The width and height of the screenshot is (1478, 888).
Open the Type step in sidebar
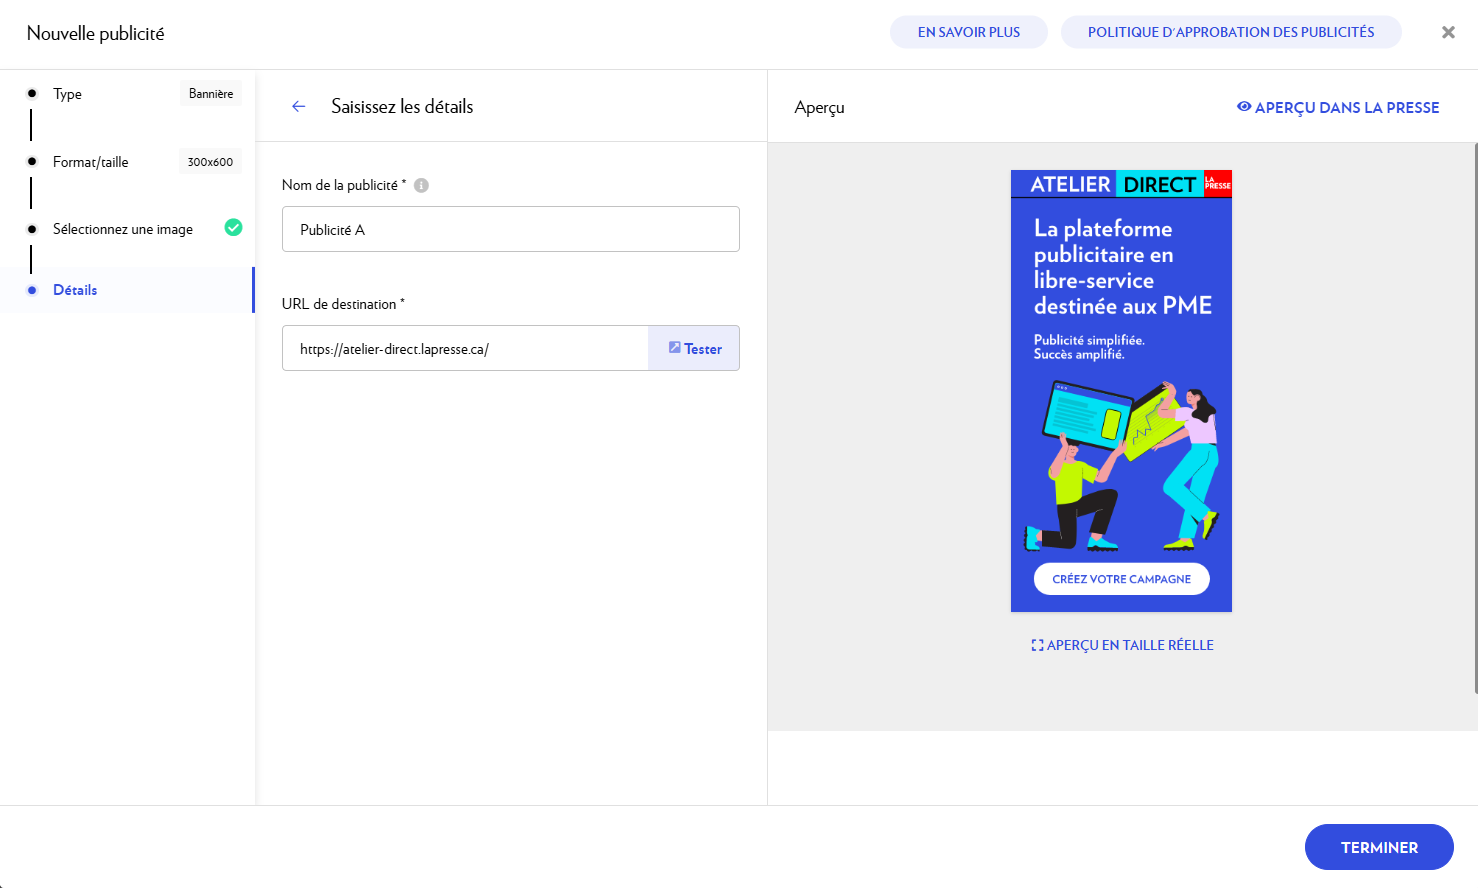click(68, 94)
